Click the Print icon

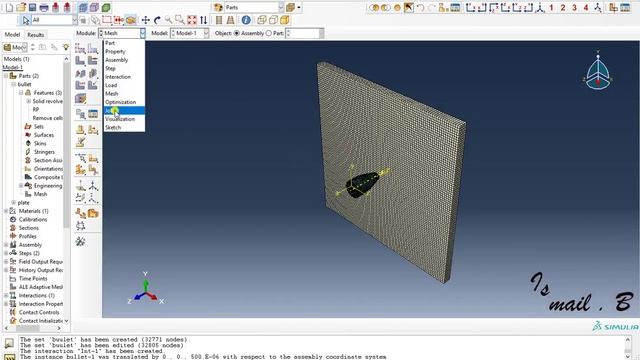coord(44,7)
